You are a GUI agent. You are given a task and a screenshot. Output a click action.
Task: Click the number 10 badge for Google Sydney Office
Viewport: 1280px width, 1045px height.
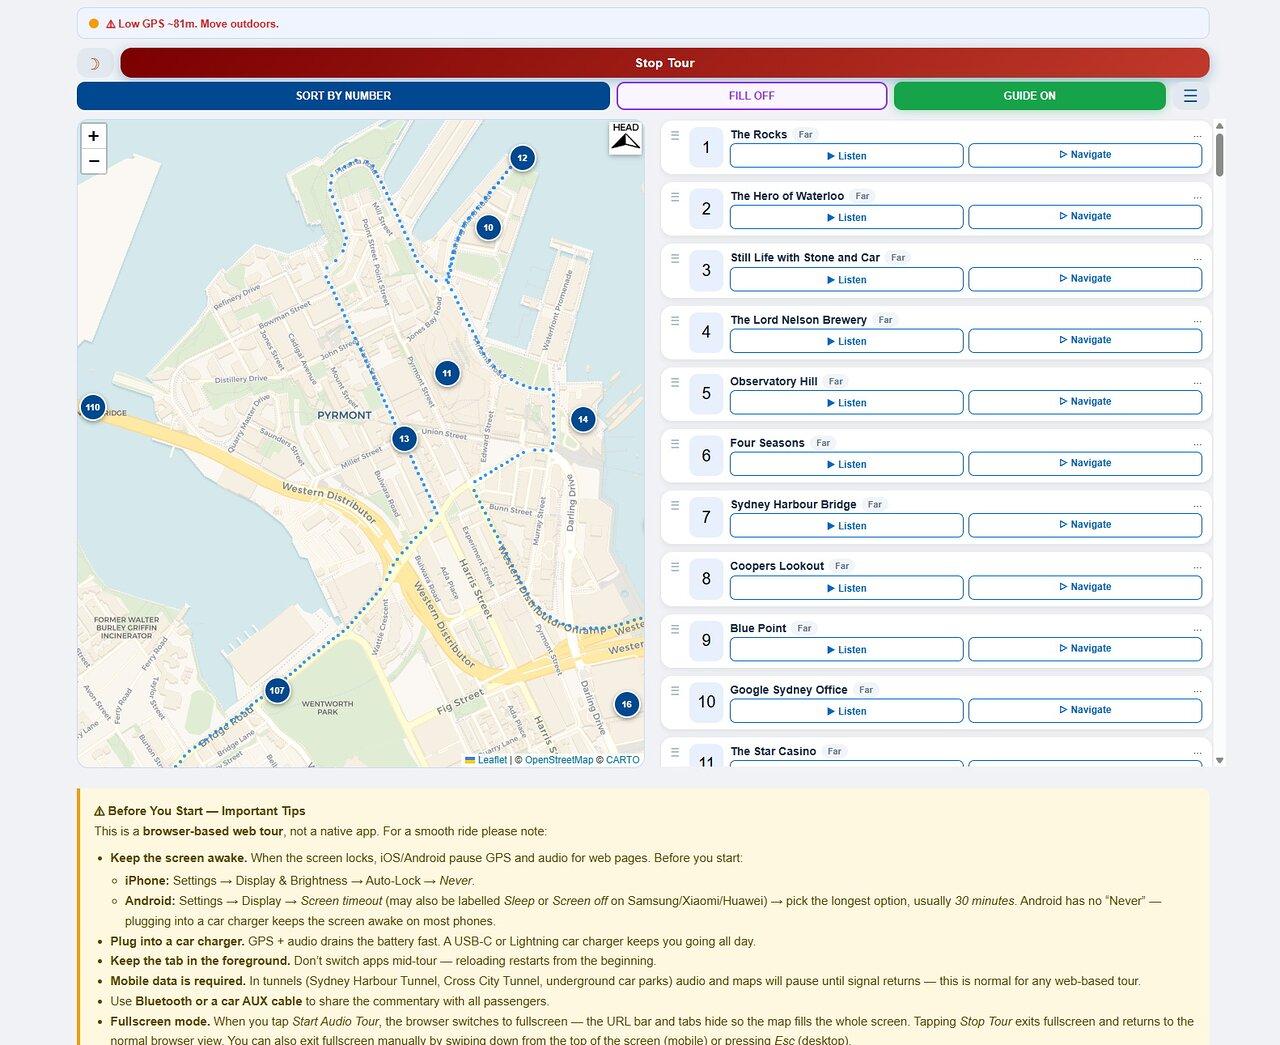(706, 702)
